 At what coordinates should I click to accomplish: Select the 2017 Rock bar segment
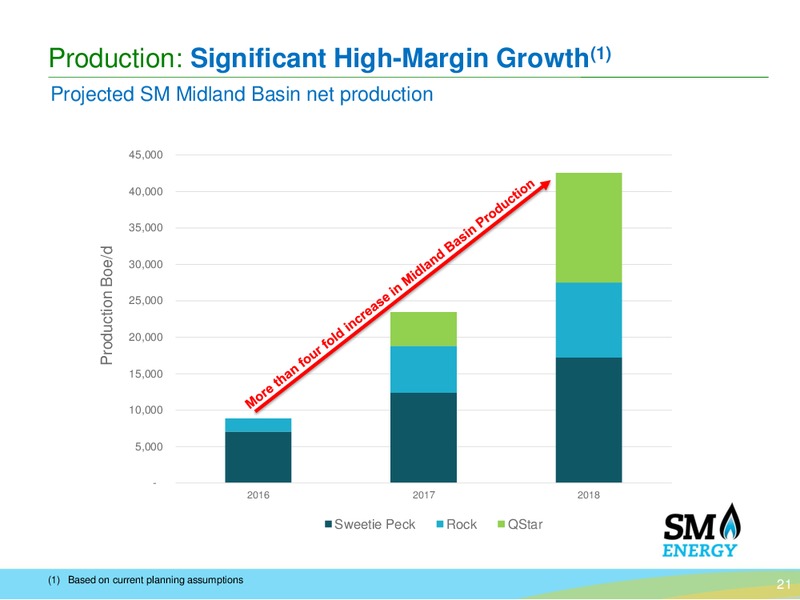pos(423,369)
